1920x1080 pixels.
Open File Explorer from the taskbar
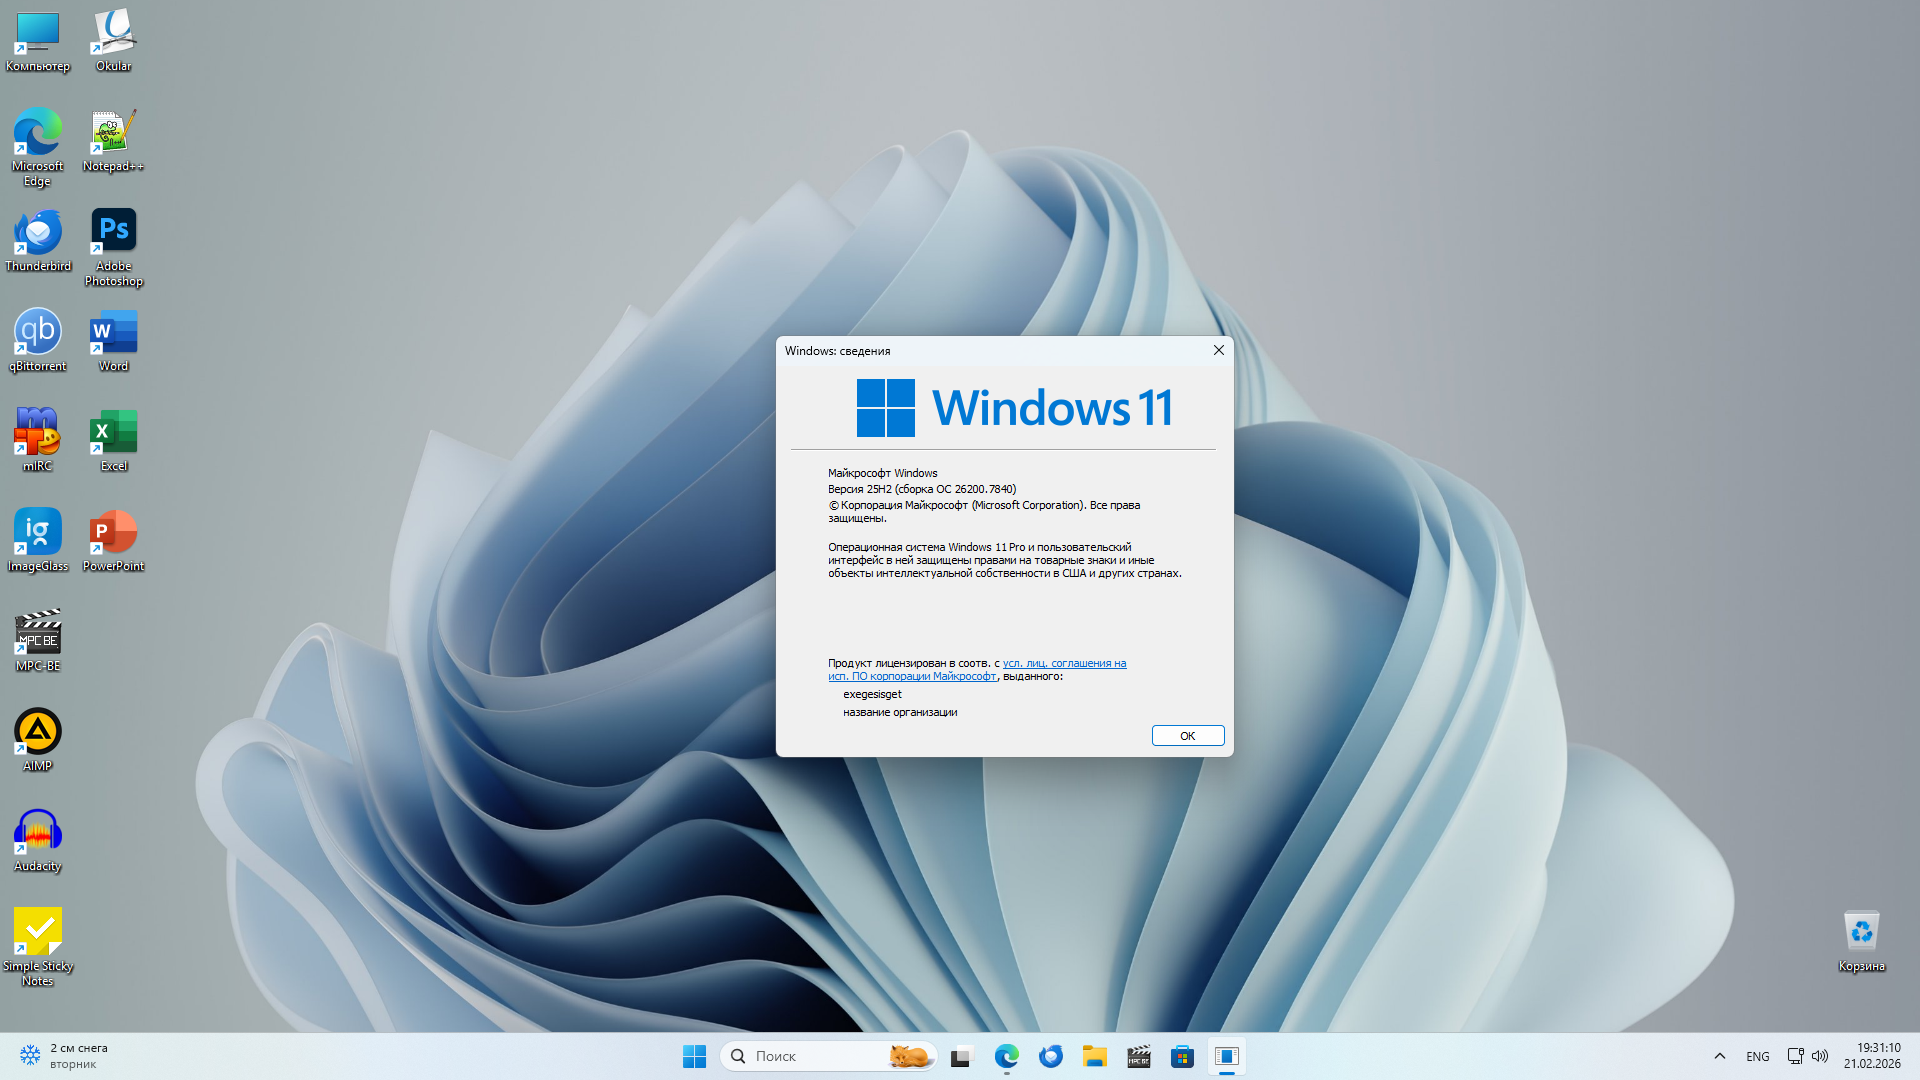(x=1094, y=1056)
